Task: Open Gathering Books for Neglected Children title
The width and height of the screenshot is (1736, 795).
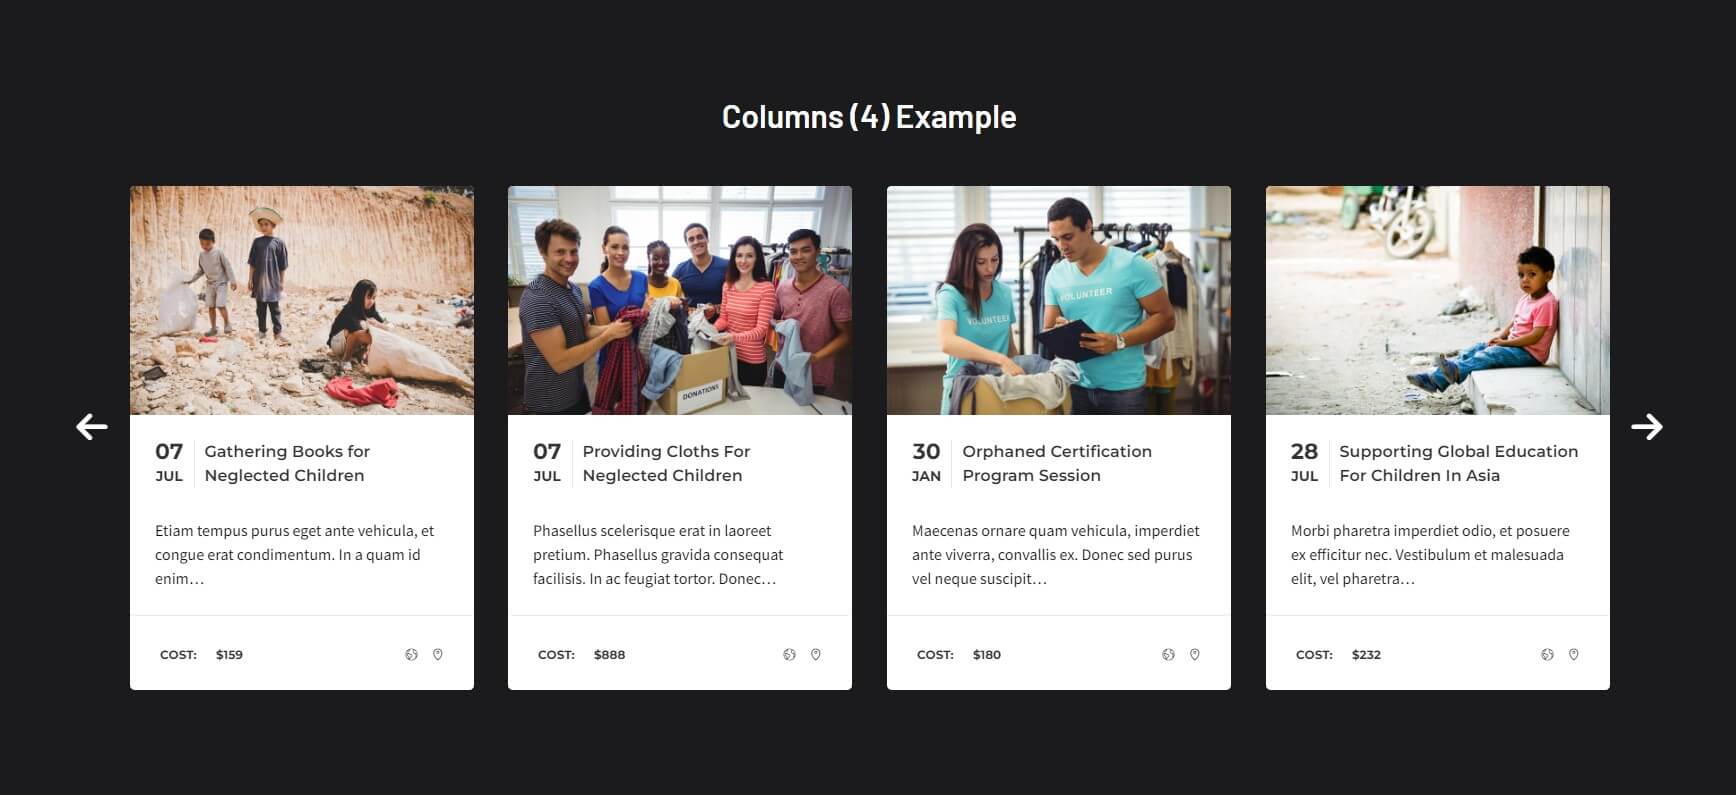Action: pos(287,463)
